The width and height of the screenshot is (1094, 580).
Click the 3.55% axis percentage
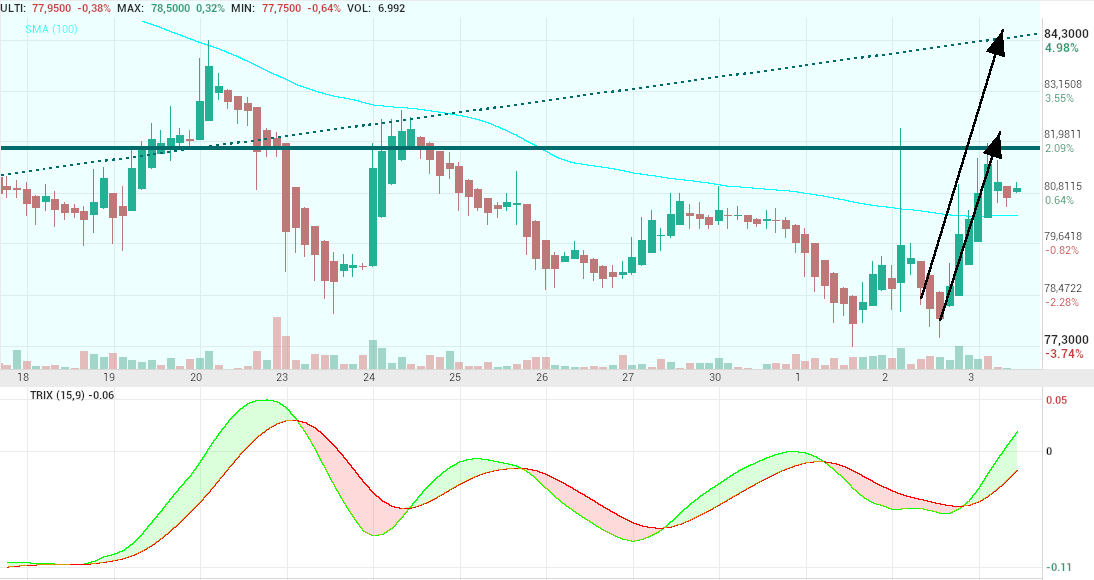1060,98
